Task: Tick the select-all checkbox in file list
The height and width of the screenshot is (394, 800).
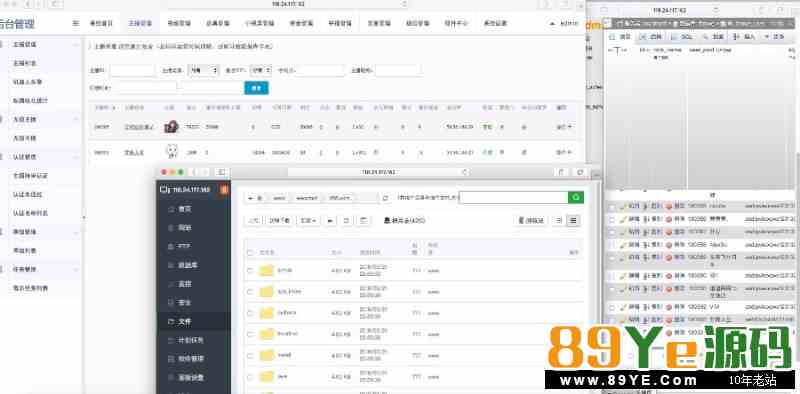Action: (249, 253)
